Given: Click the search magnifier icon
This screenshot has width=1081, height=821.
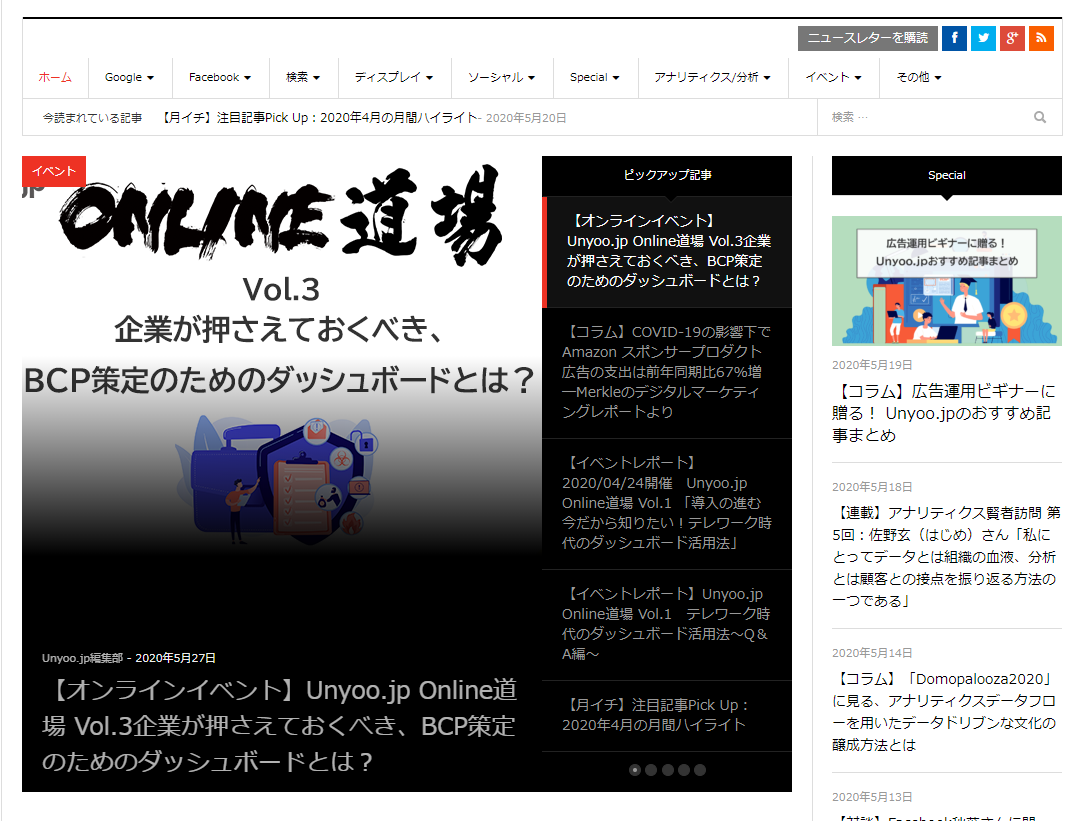Looking at the screenshot, I should (x=1040, y=117).
